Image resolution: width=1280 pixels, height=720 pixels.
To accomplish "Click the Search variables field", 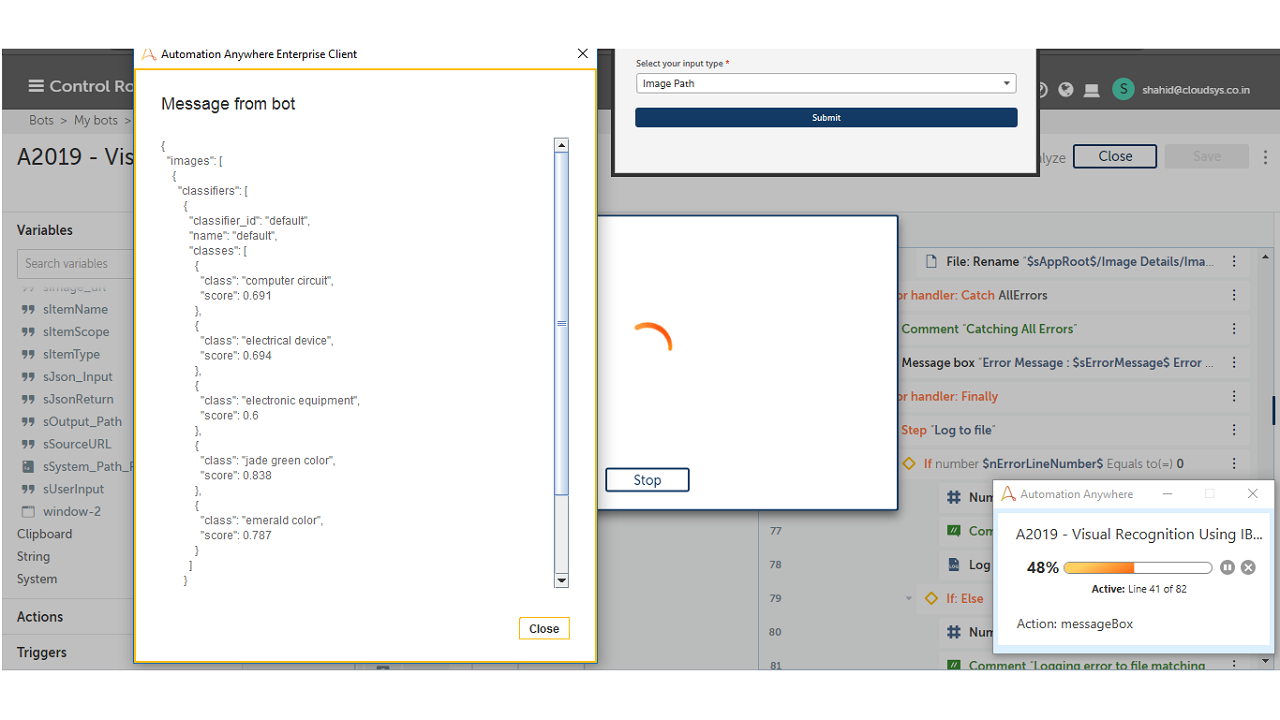I will [x=74, y=264].
